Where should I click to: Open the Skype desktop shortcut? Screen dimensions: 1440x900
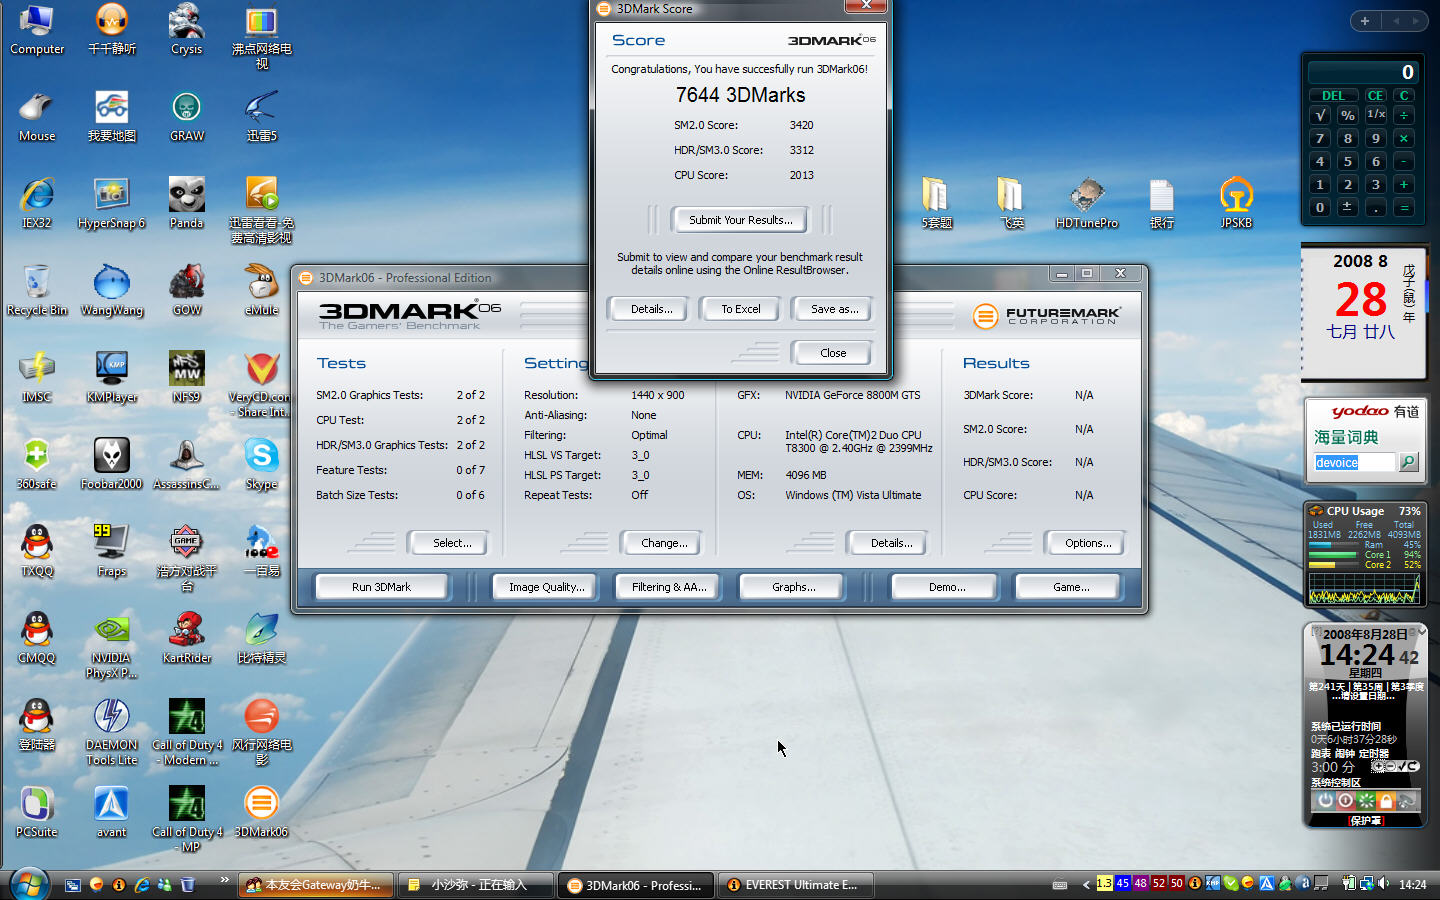click(262, 465)
